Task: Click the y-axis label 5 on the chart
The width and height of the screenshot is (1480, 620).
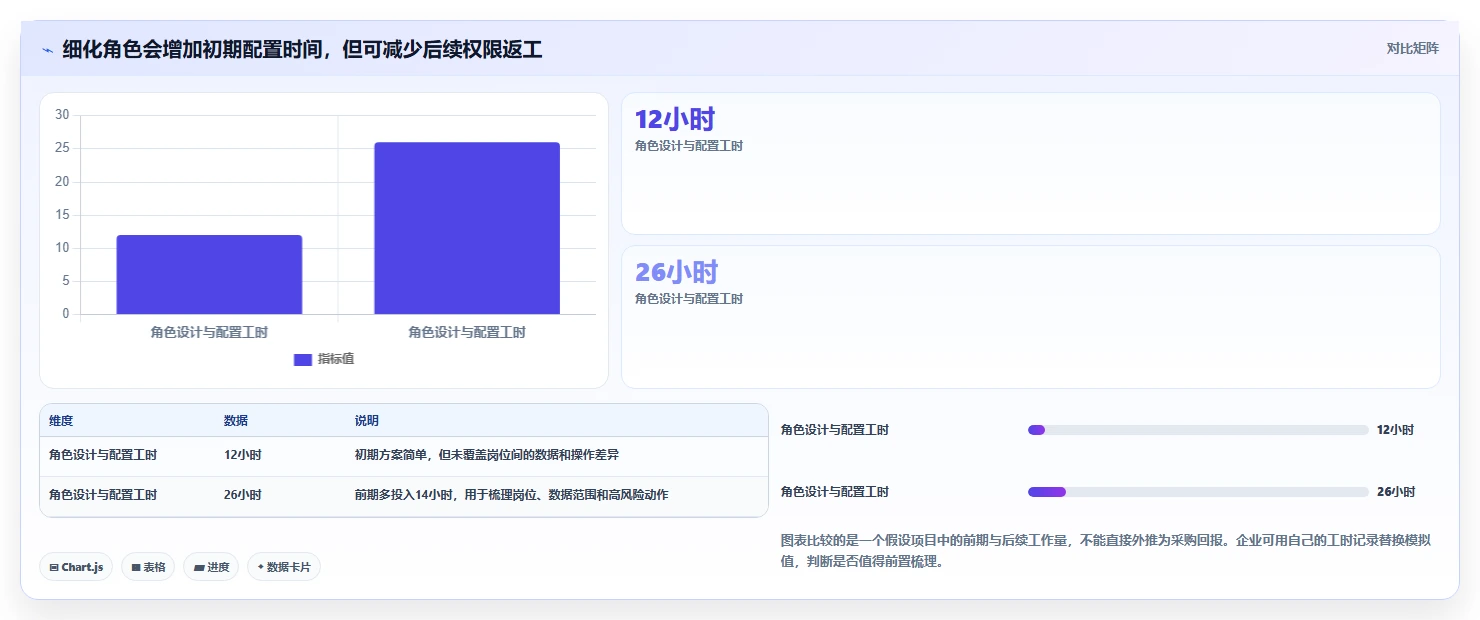Action: click(x=66, y=281)
